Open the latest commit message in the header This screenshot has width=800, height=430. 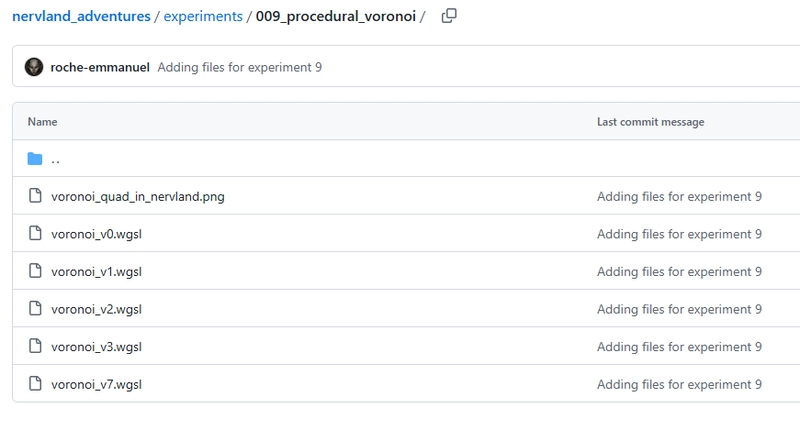(x=239, y=67)
